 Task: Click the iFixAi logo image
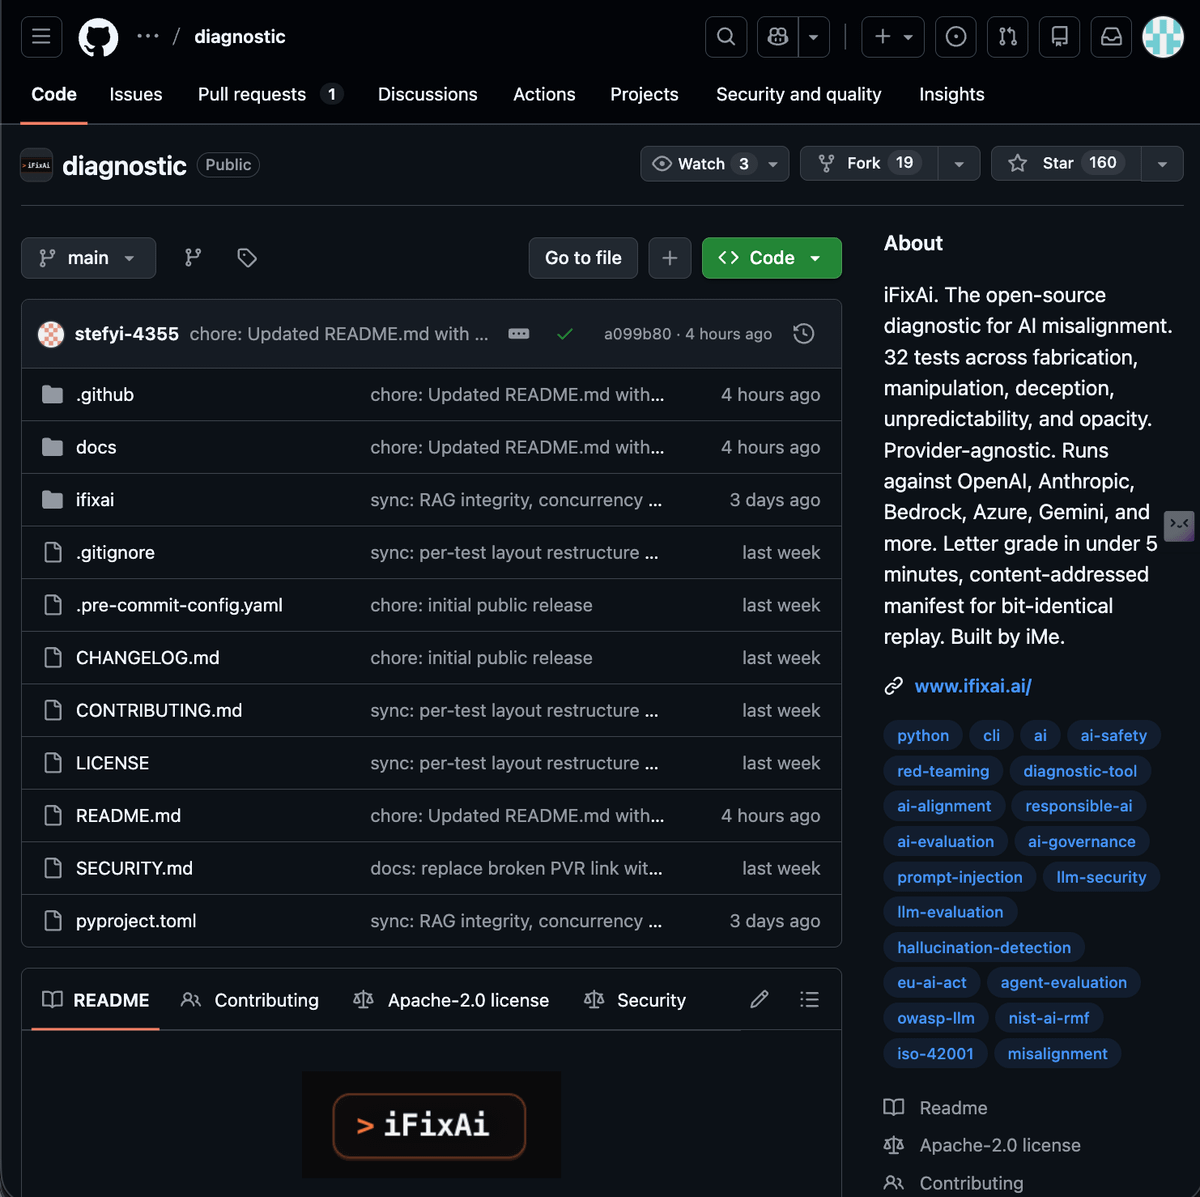431,1125
